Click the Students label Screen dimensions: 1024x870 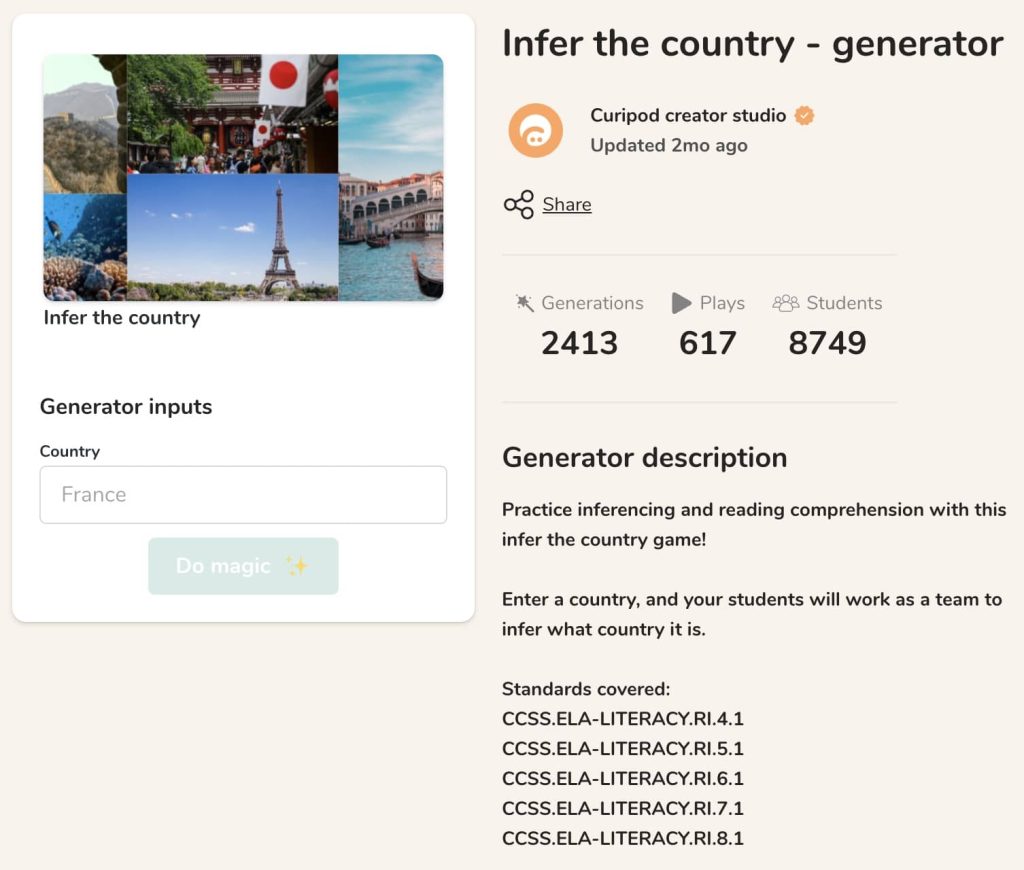tap(844, 303)
